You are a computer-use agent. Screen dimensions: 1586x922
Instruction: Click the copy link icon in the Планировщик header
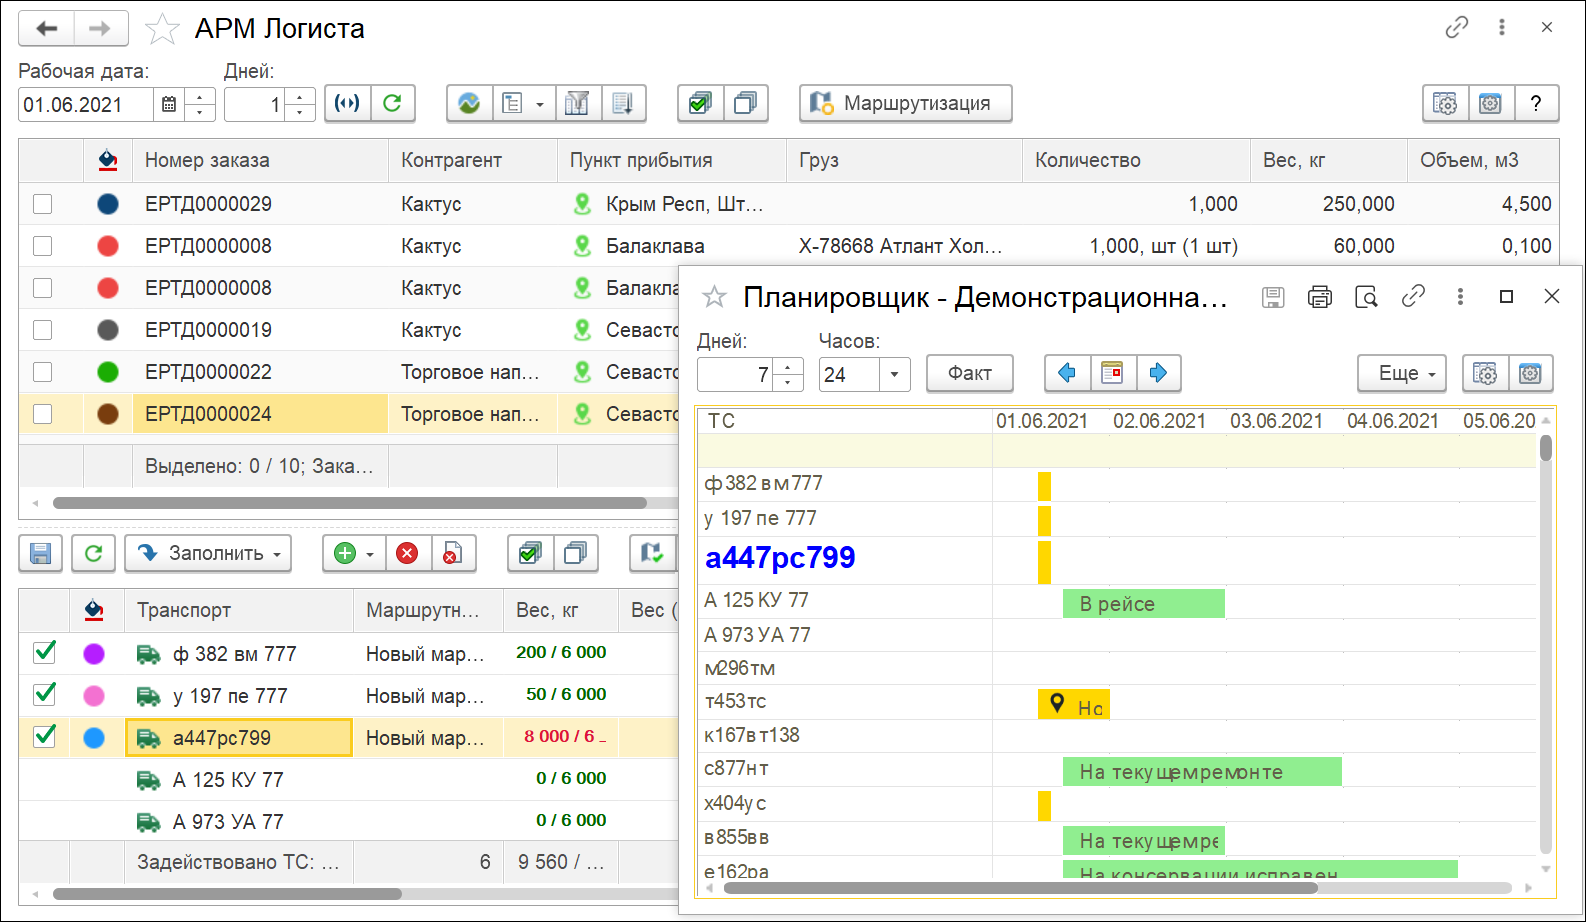pos(1413,297)
